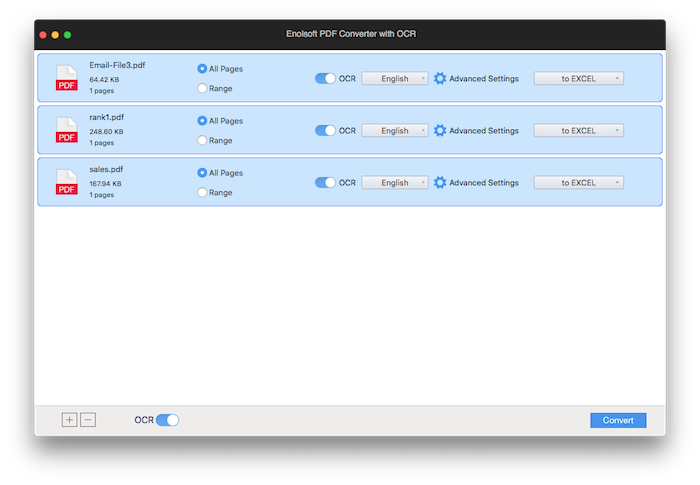Select All Pages for Email-File3.pdf
This screenshot has height=485, width=700.
coord(202,69)
